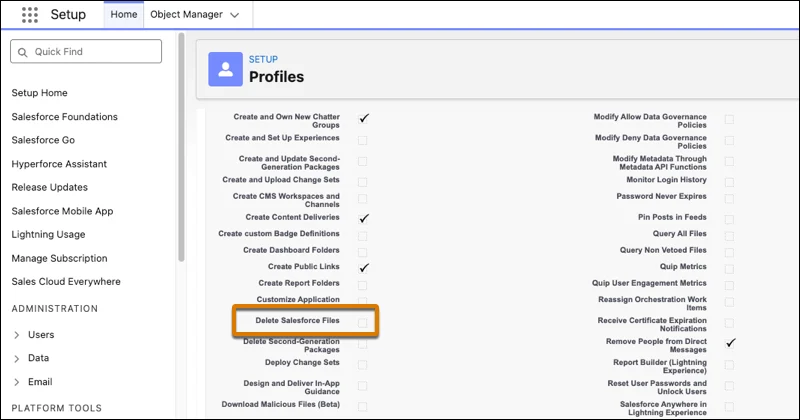Image resolution: width=800 pixels, height=420 pixels.
Task: Switch to the Home tab
Action: (x=124, y=15)
